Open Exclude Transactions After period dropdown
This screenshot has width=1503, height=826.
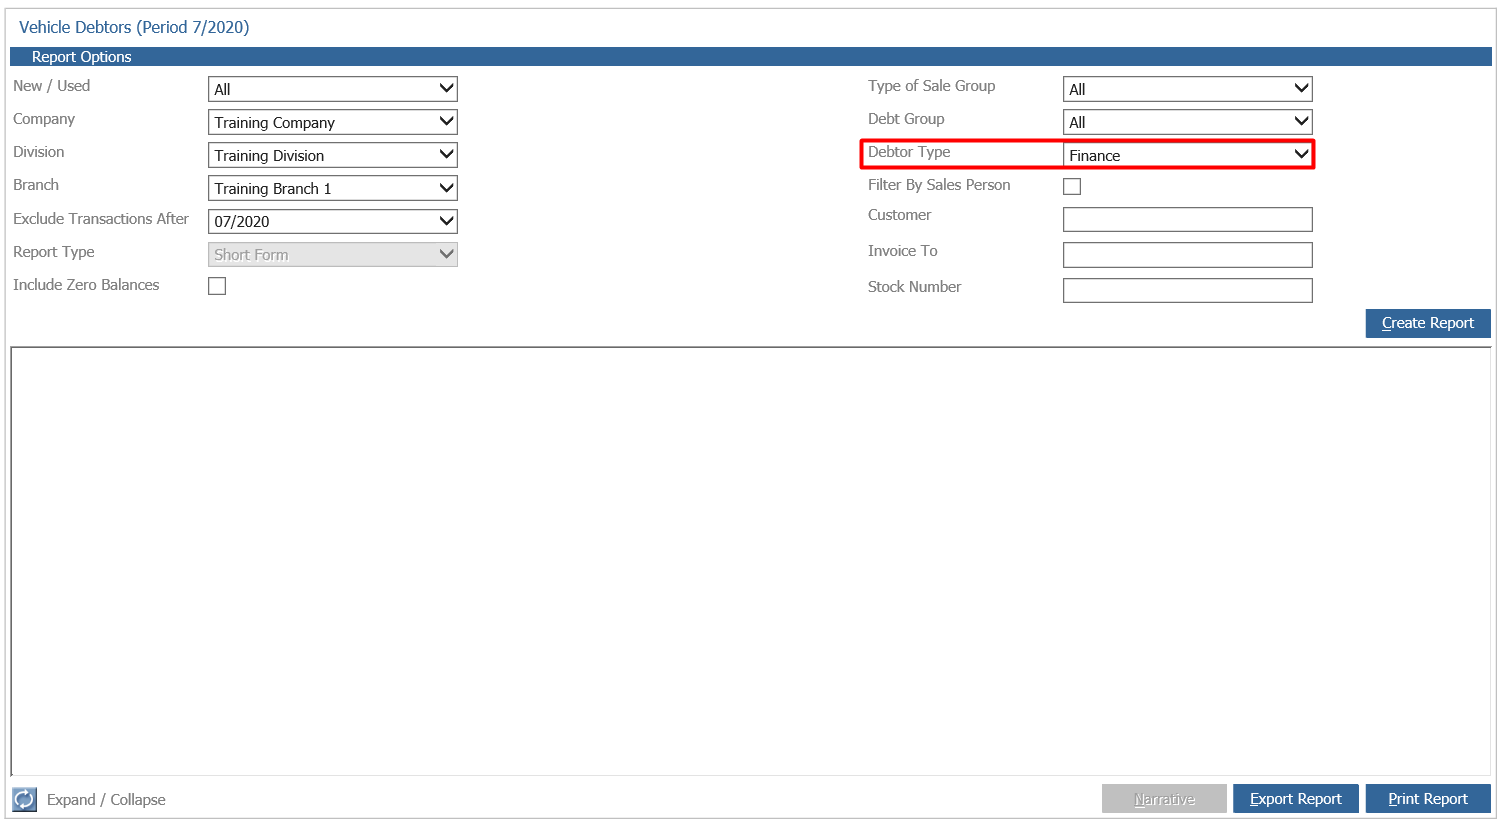pyautogui.click(x=333, y=221)
